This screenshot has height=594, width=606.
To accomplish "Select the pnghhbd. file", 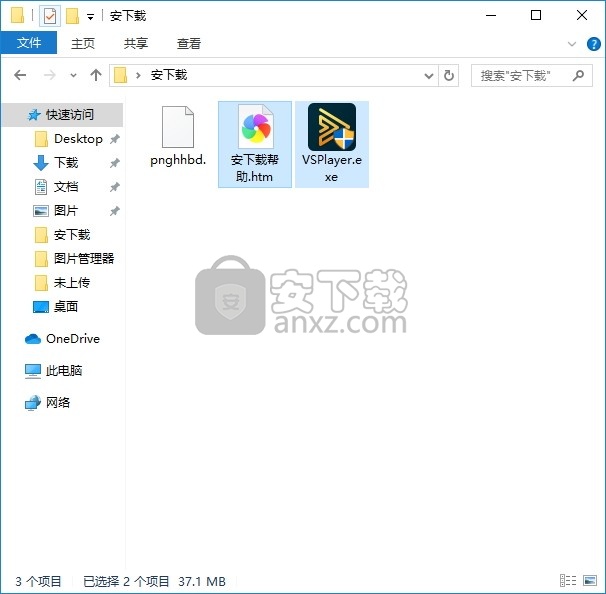I will click(x=178, y=136).
